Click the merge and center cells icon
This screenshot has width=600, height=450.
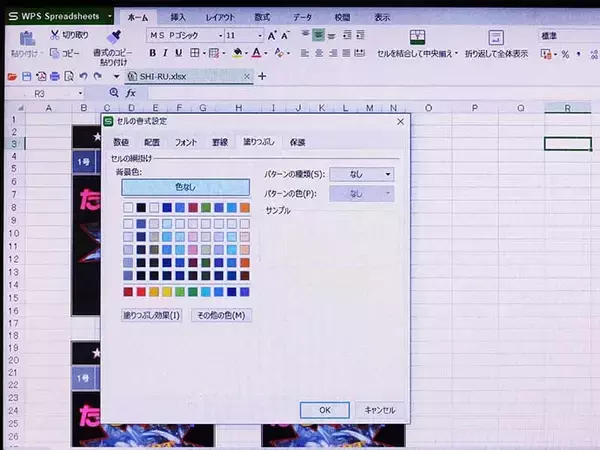point(416,36)
